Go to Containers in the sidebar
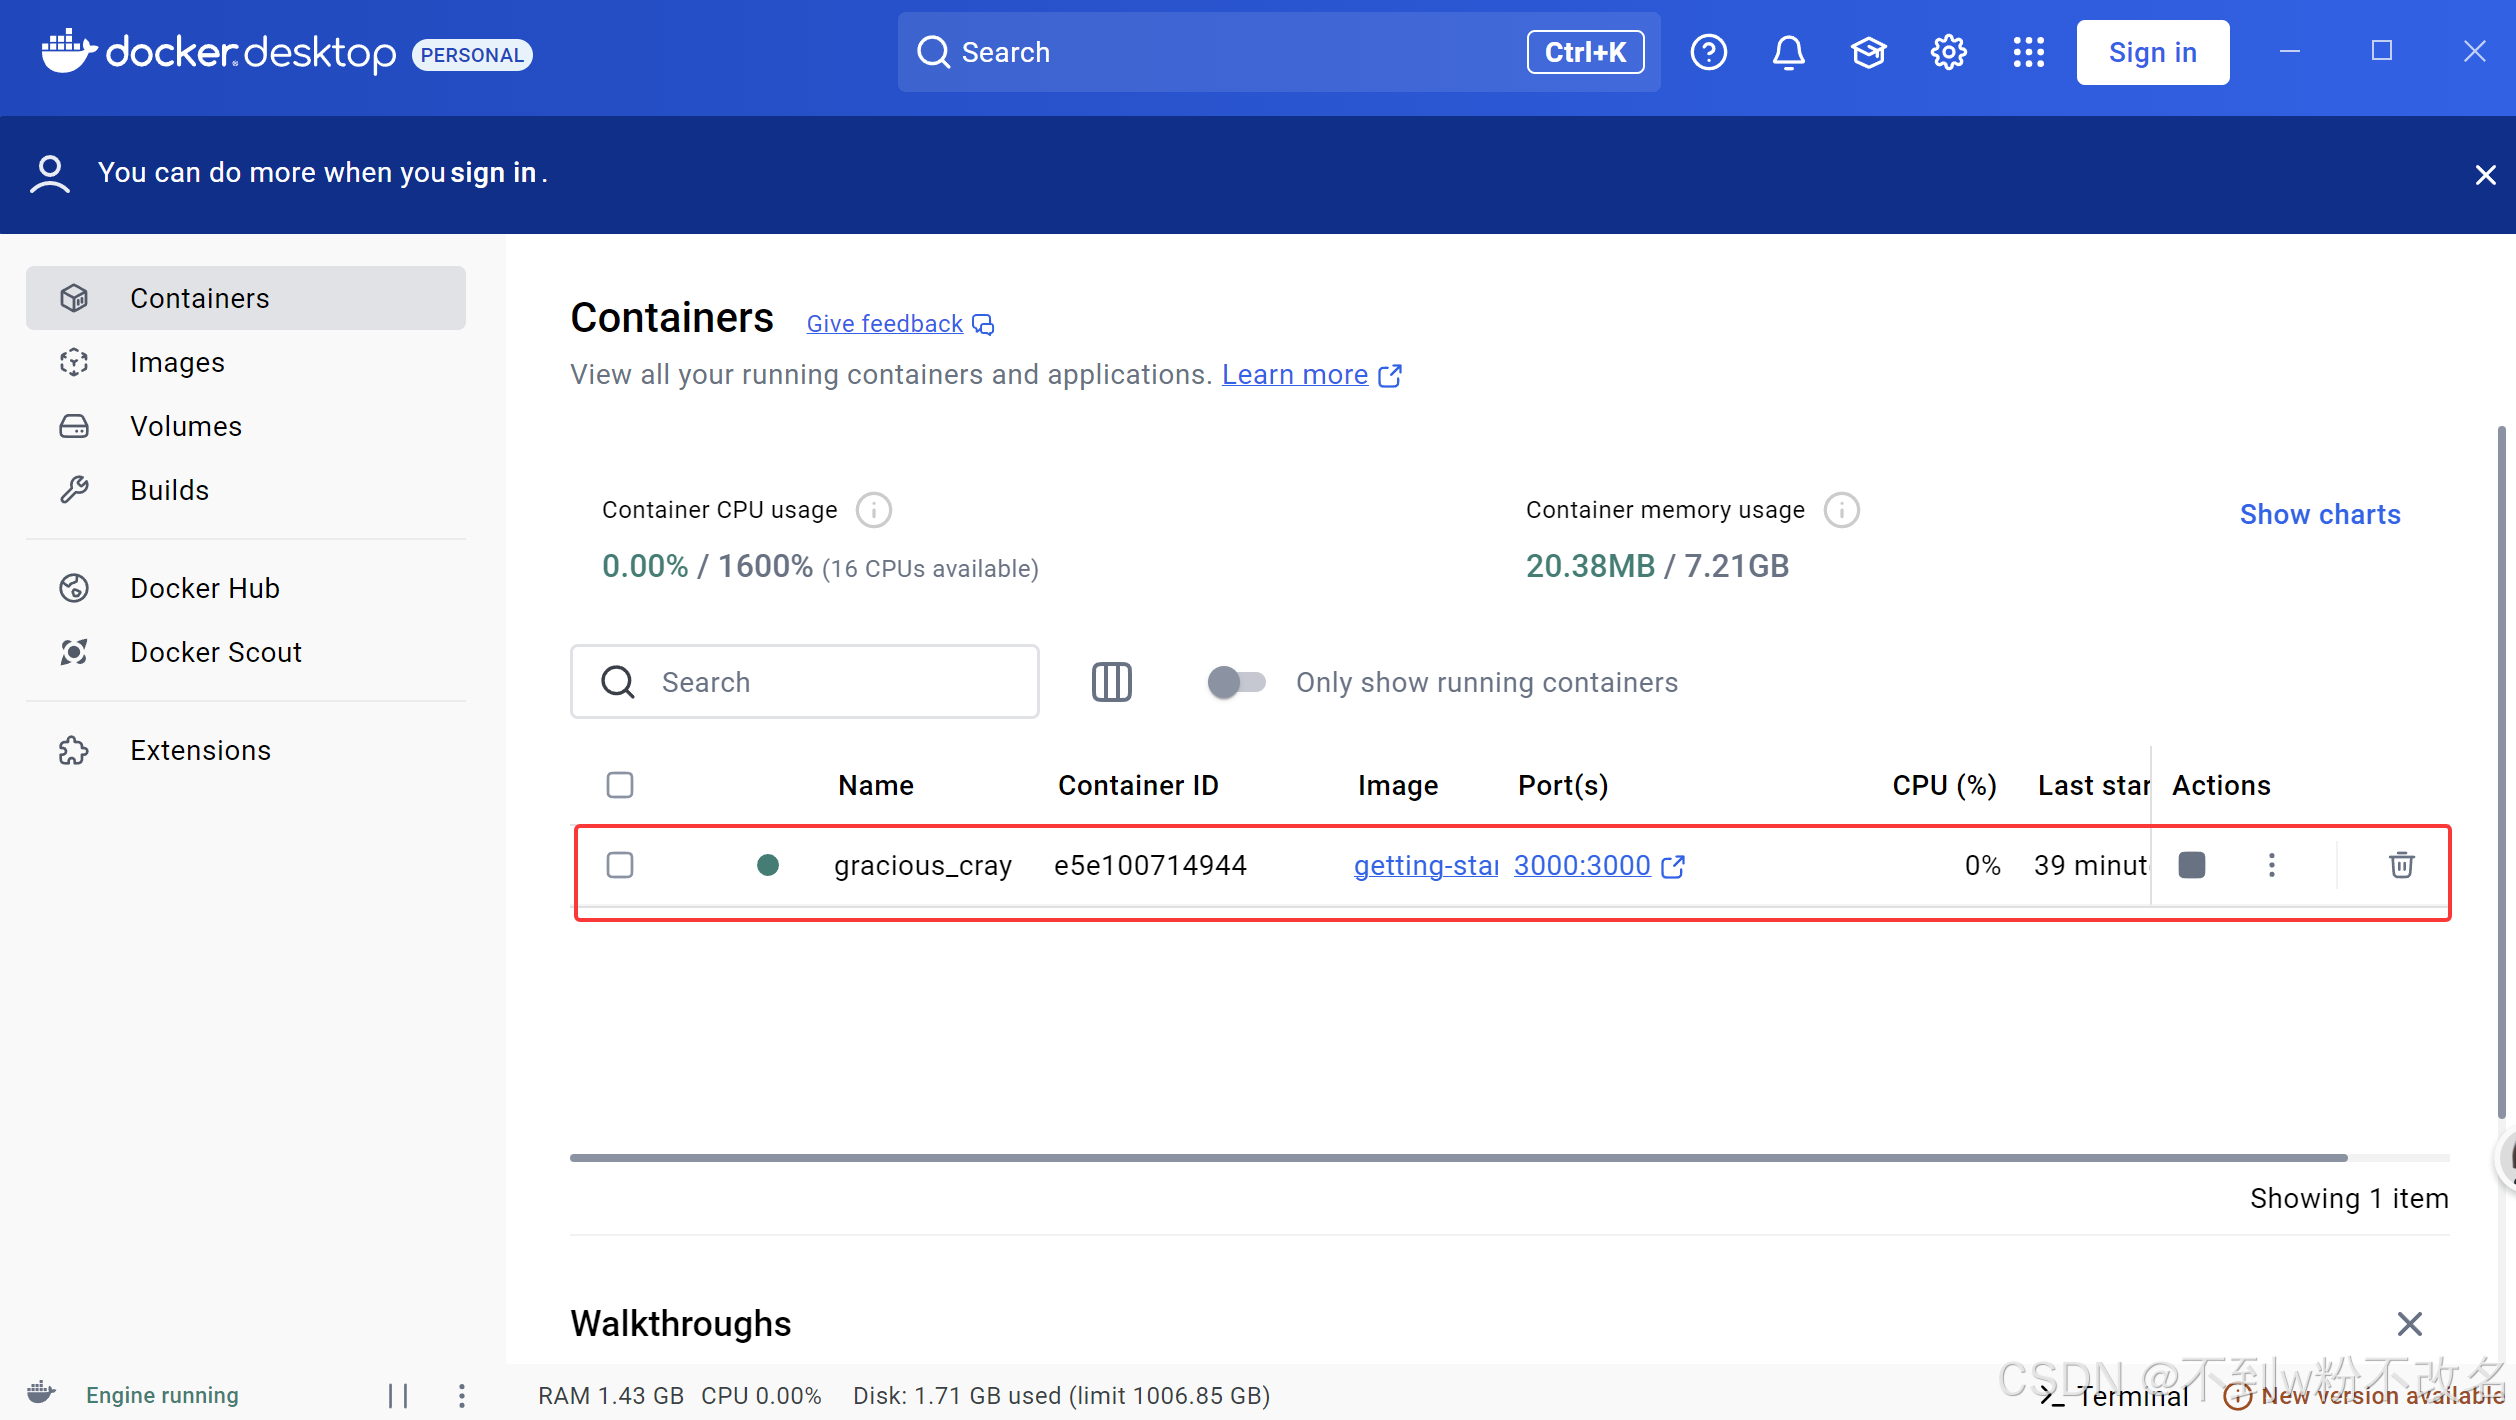This screenshot has height=1420, width=2516. pyautogui.click(x=246, y=298)
